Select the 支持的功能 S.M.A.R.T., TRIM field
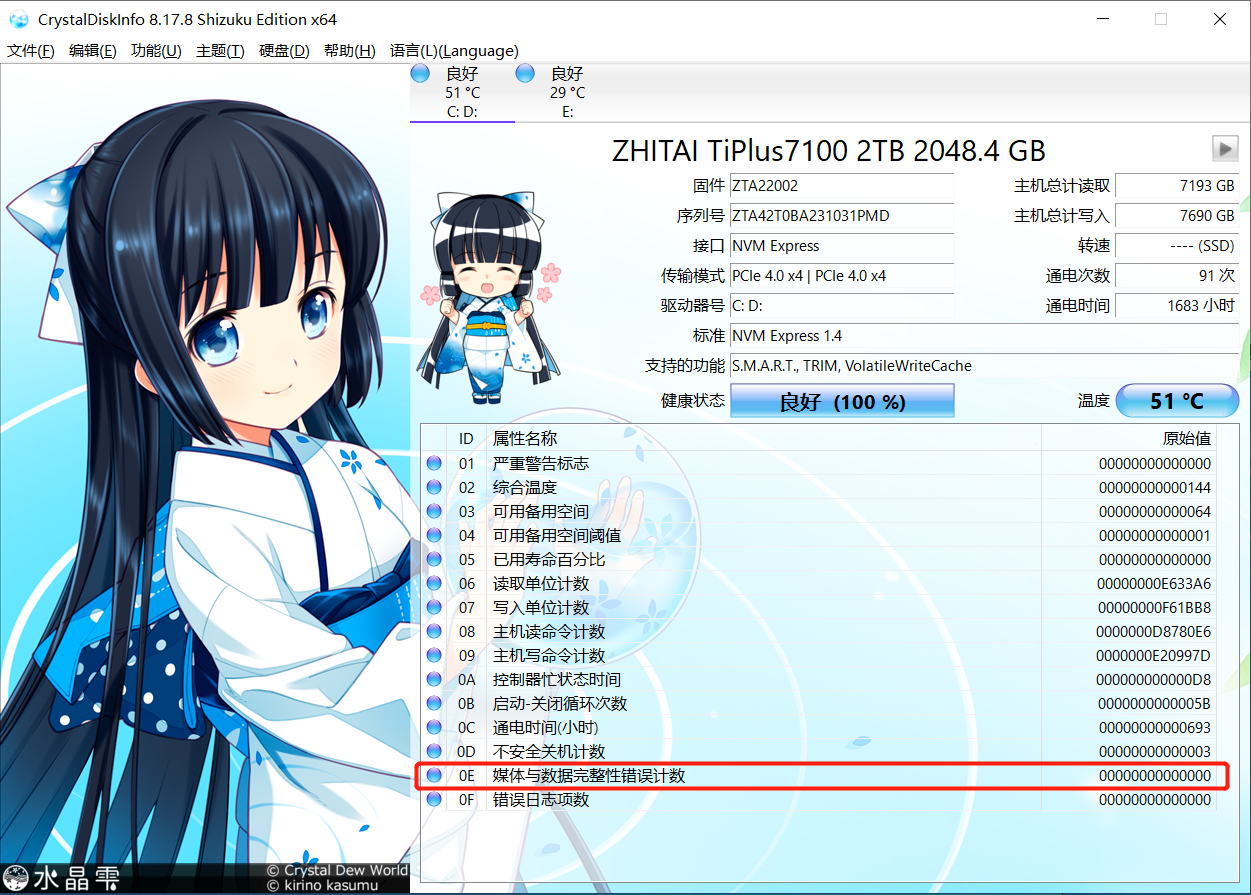 (x=984, y=365)
